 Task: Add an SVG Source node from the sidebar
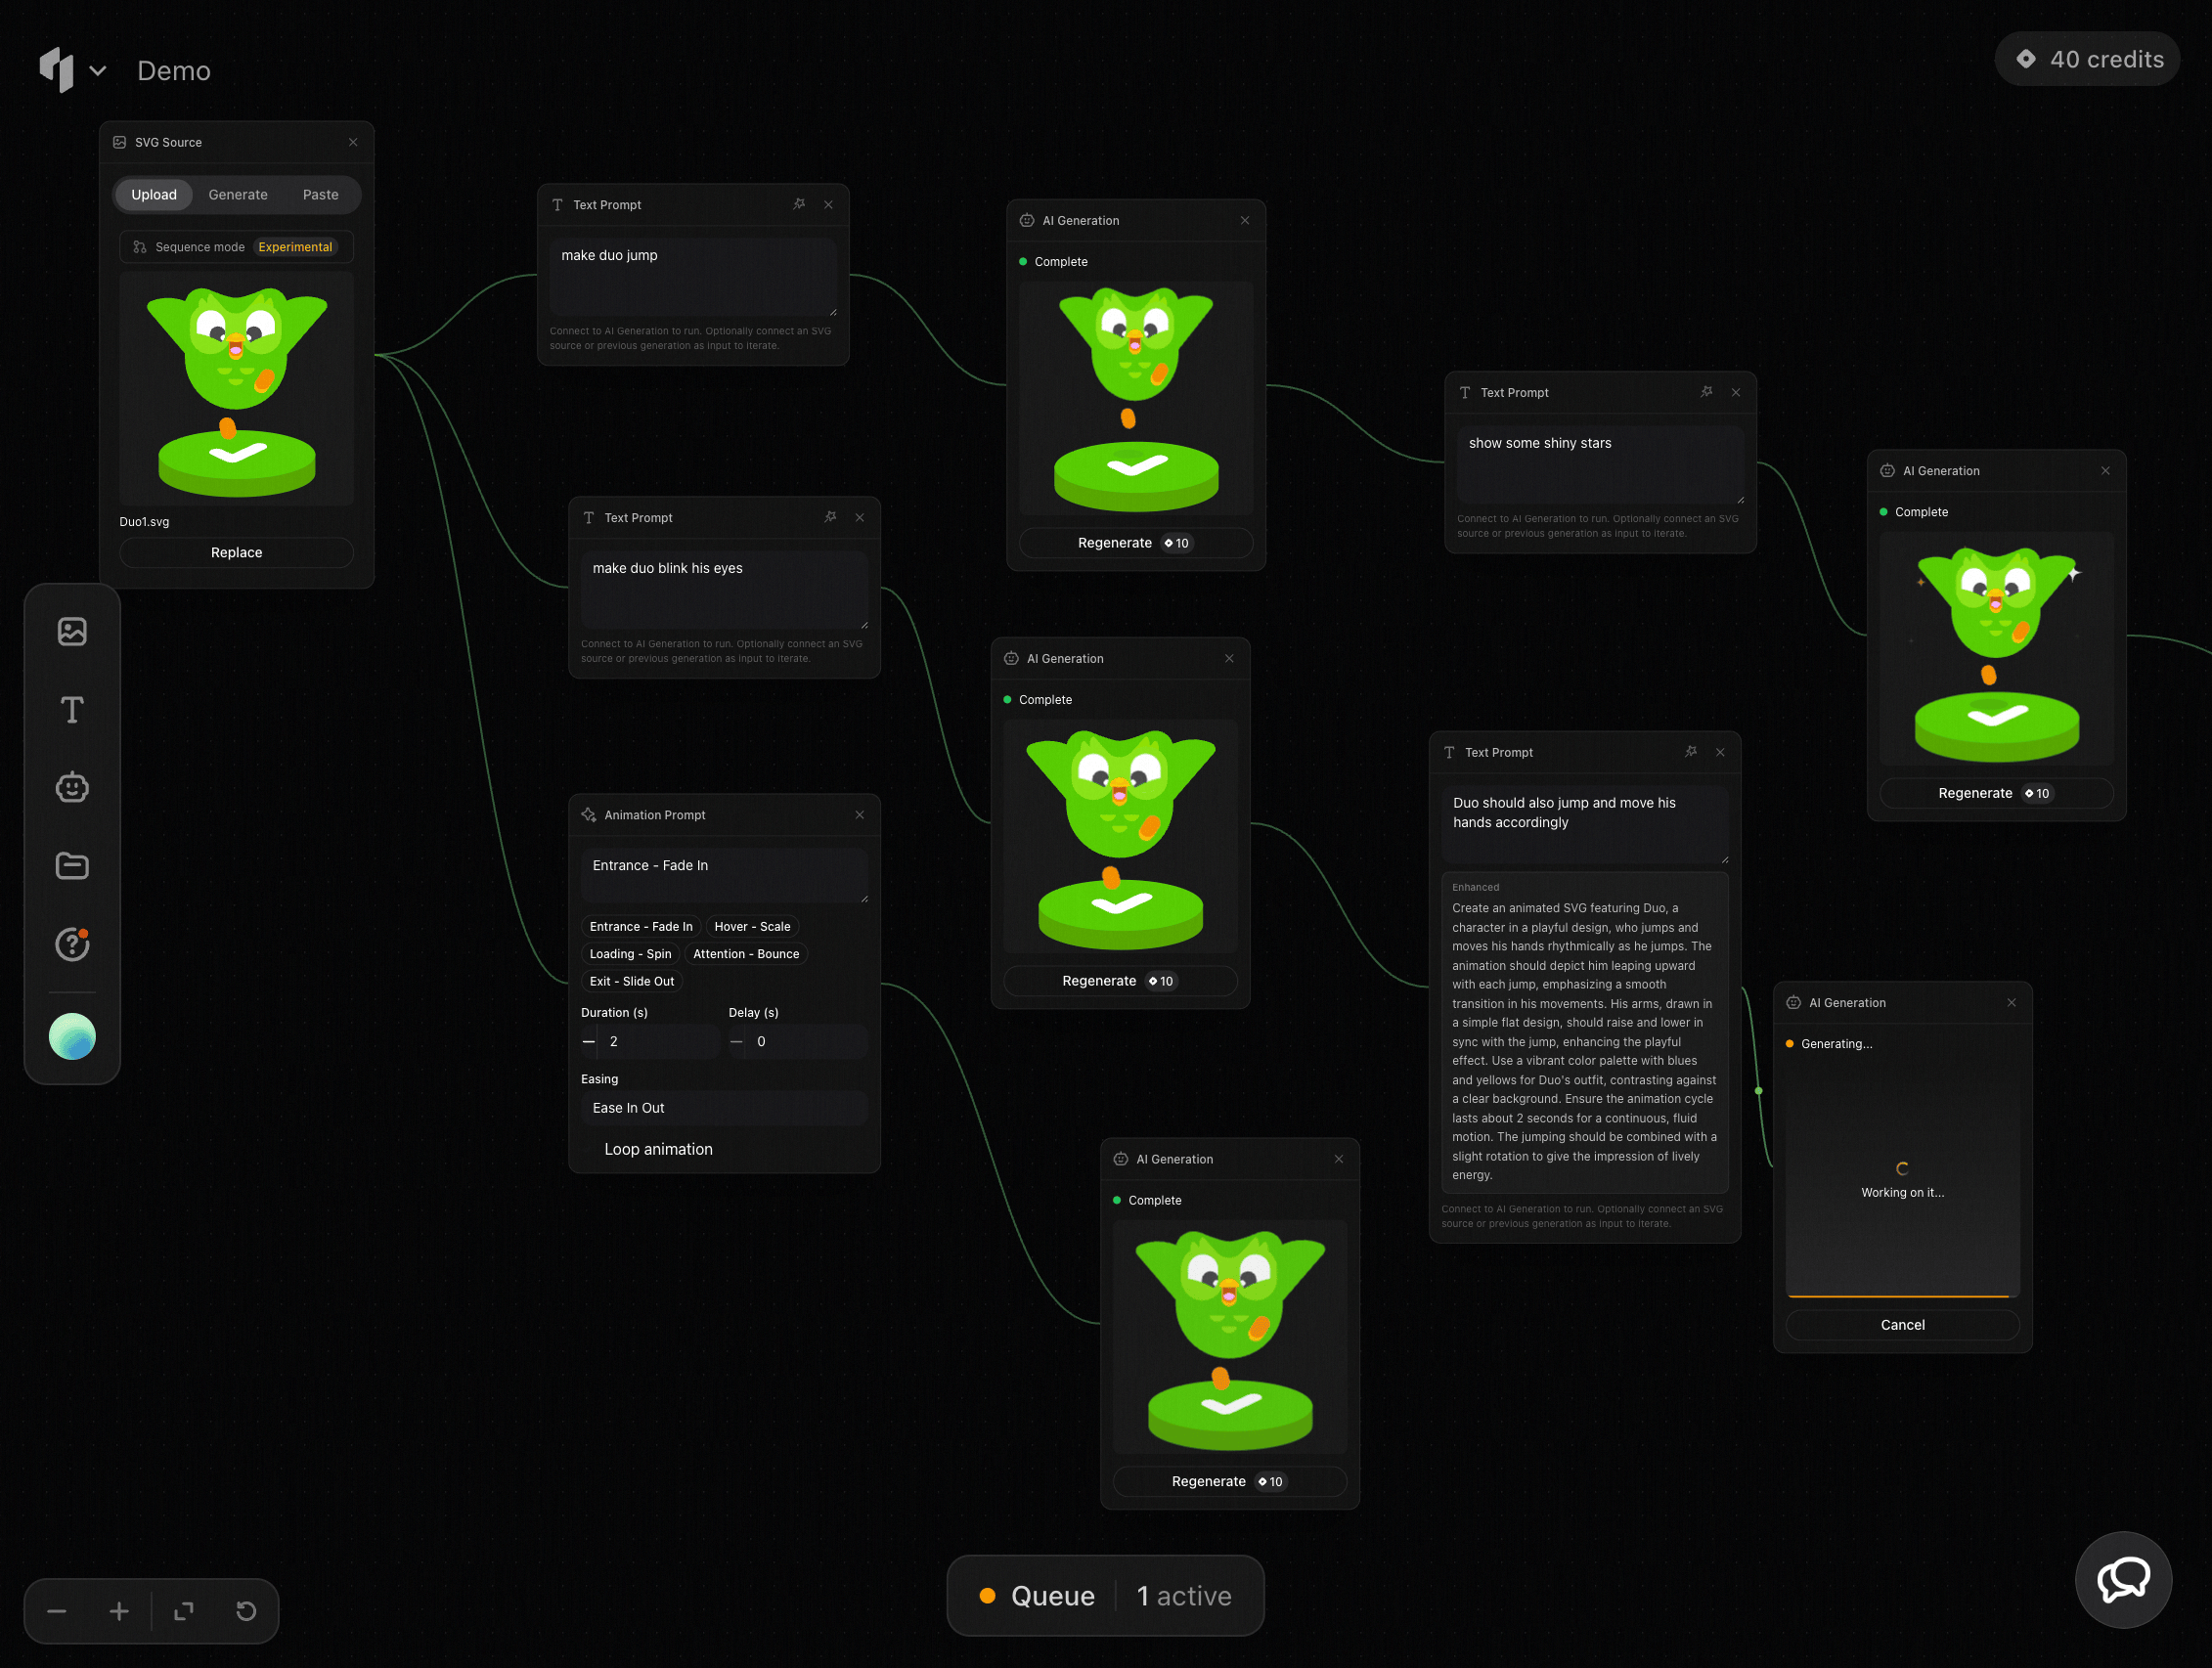coord(72,631)
